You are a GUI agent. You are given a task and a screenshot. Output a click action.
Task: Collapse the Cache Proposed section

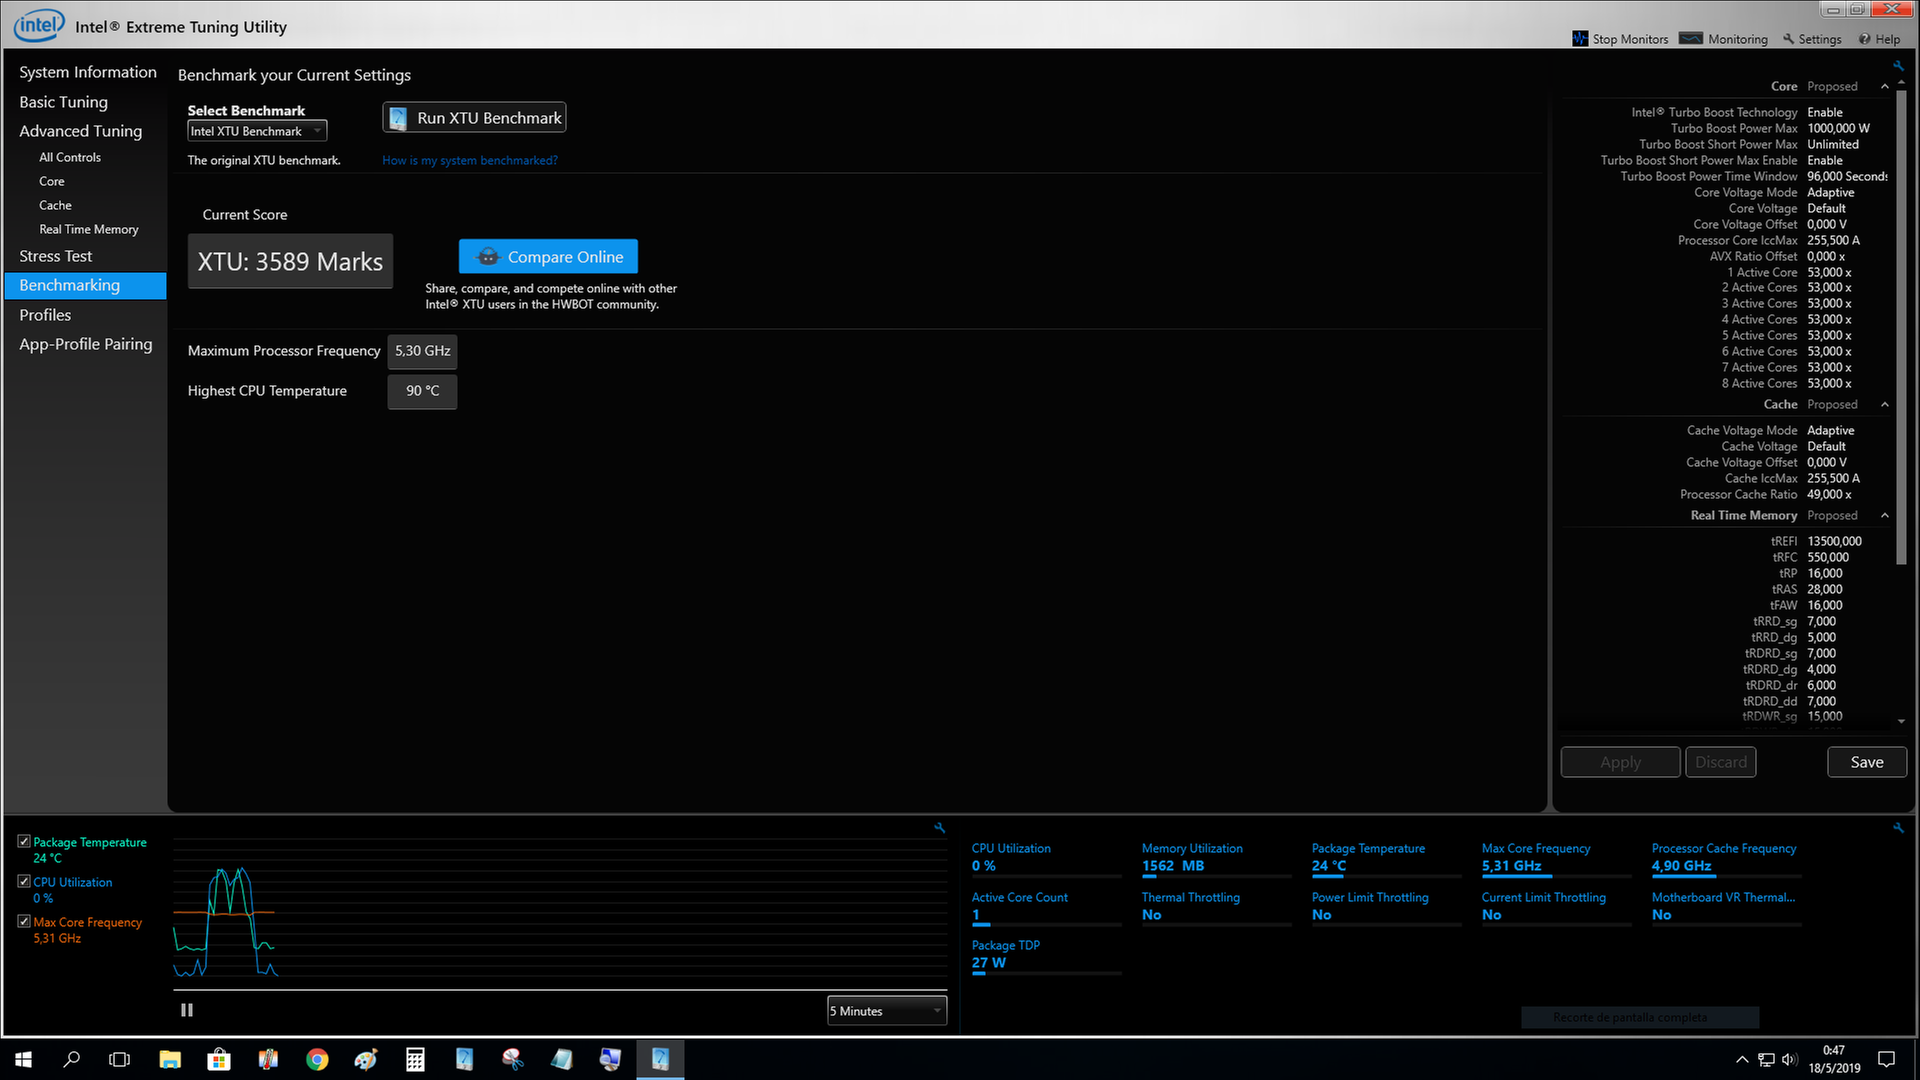click(1885, 404)
